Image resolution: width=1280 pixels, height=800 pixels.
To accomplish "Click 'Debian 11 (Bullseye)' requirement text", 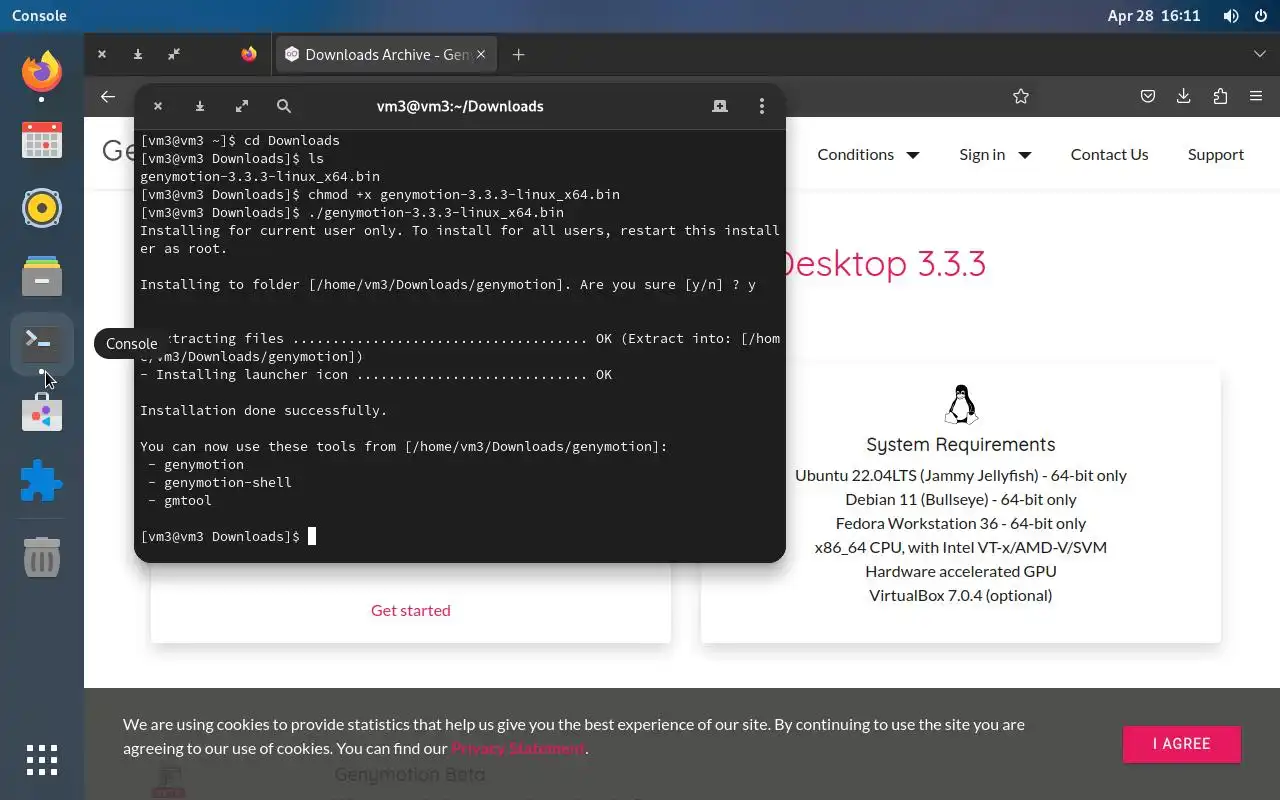I will (x=961, y=499).
